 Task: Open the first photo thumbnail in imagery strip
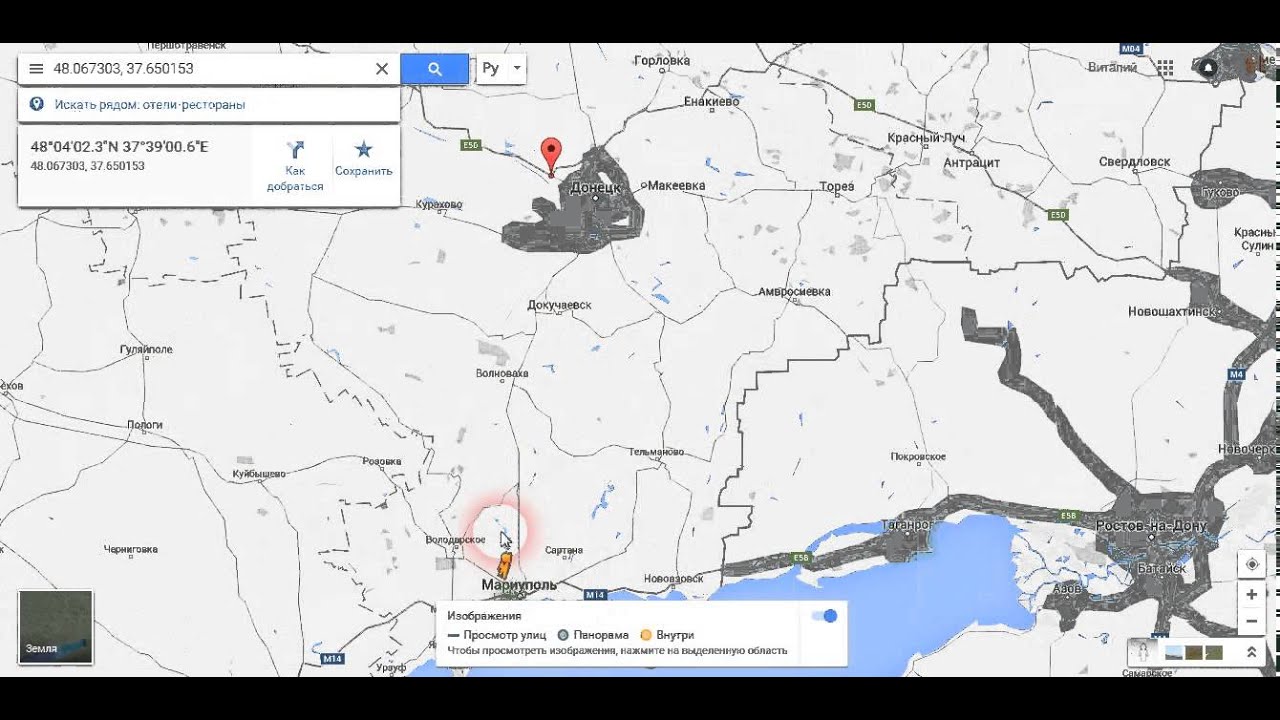click(1174, 652)
